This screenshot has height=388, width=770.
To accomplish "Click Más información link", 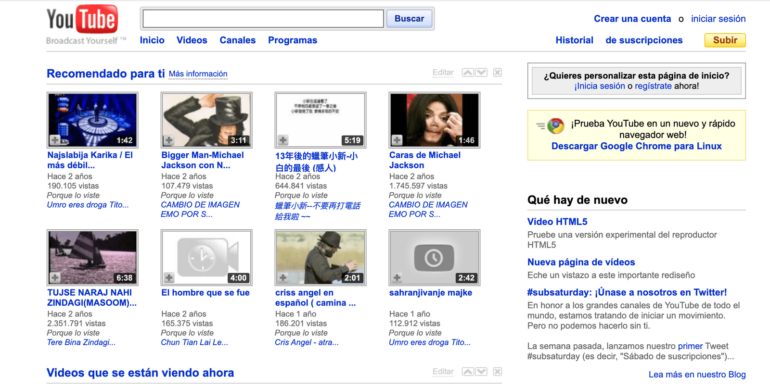I will 198,74.
